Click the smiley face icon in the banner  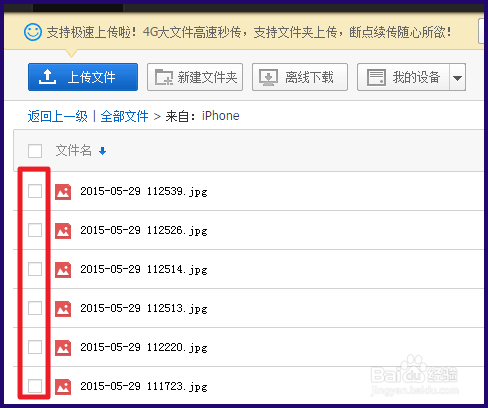tap(33, 32)
